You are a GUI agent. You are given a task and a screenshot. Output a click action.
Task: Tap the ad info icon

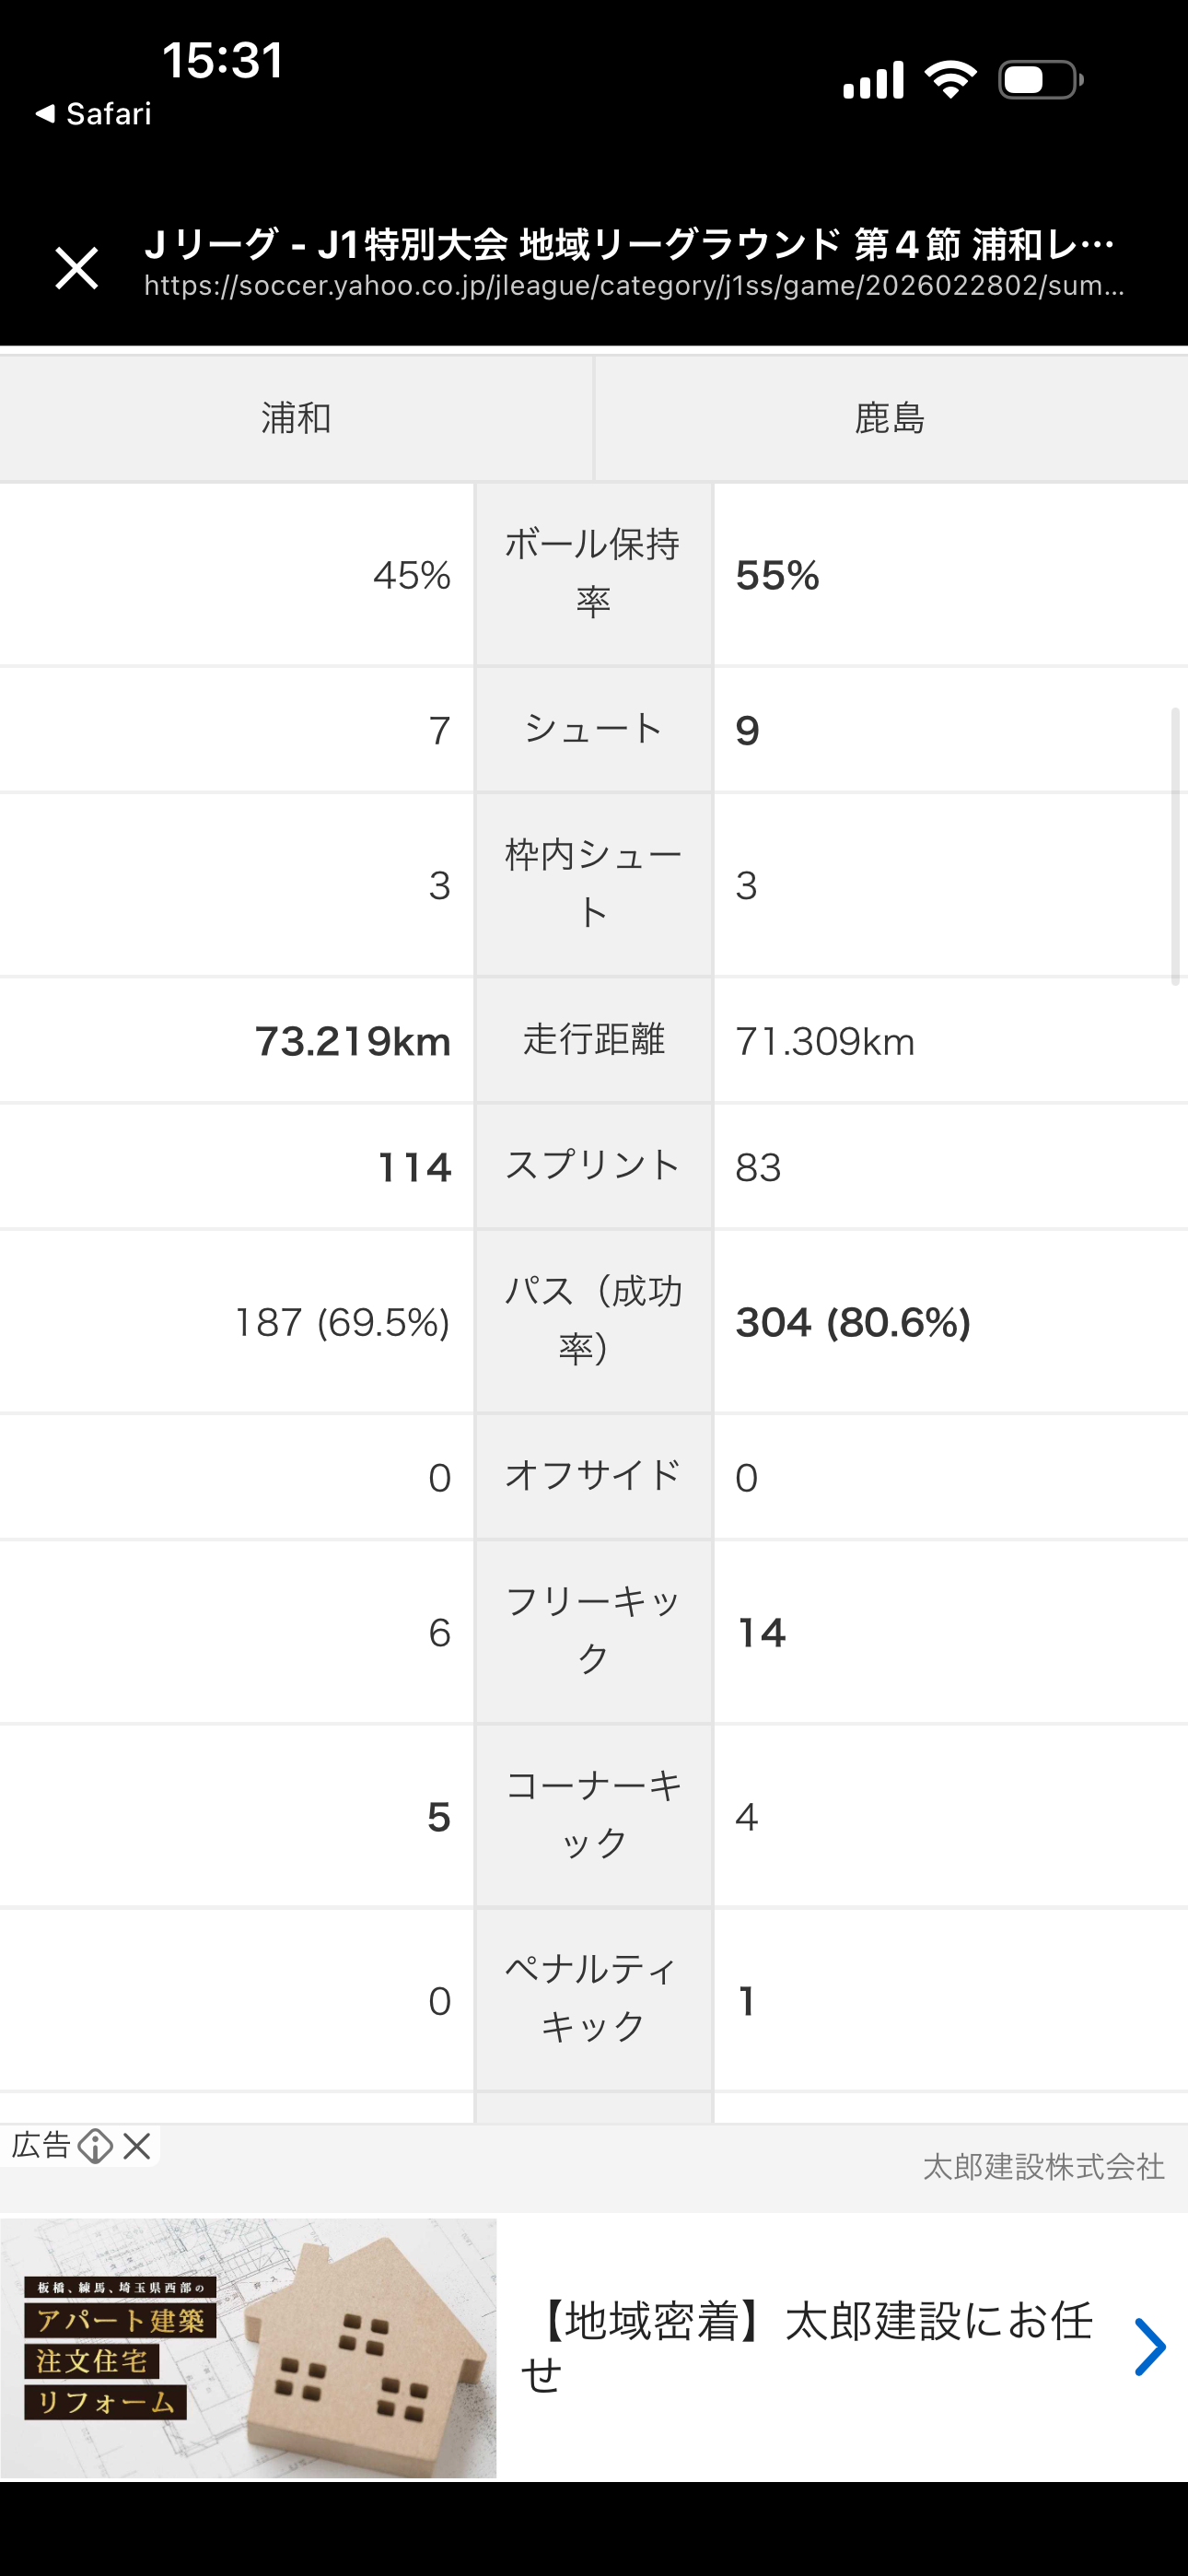pyautogui.click(x=95, y=2146)
